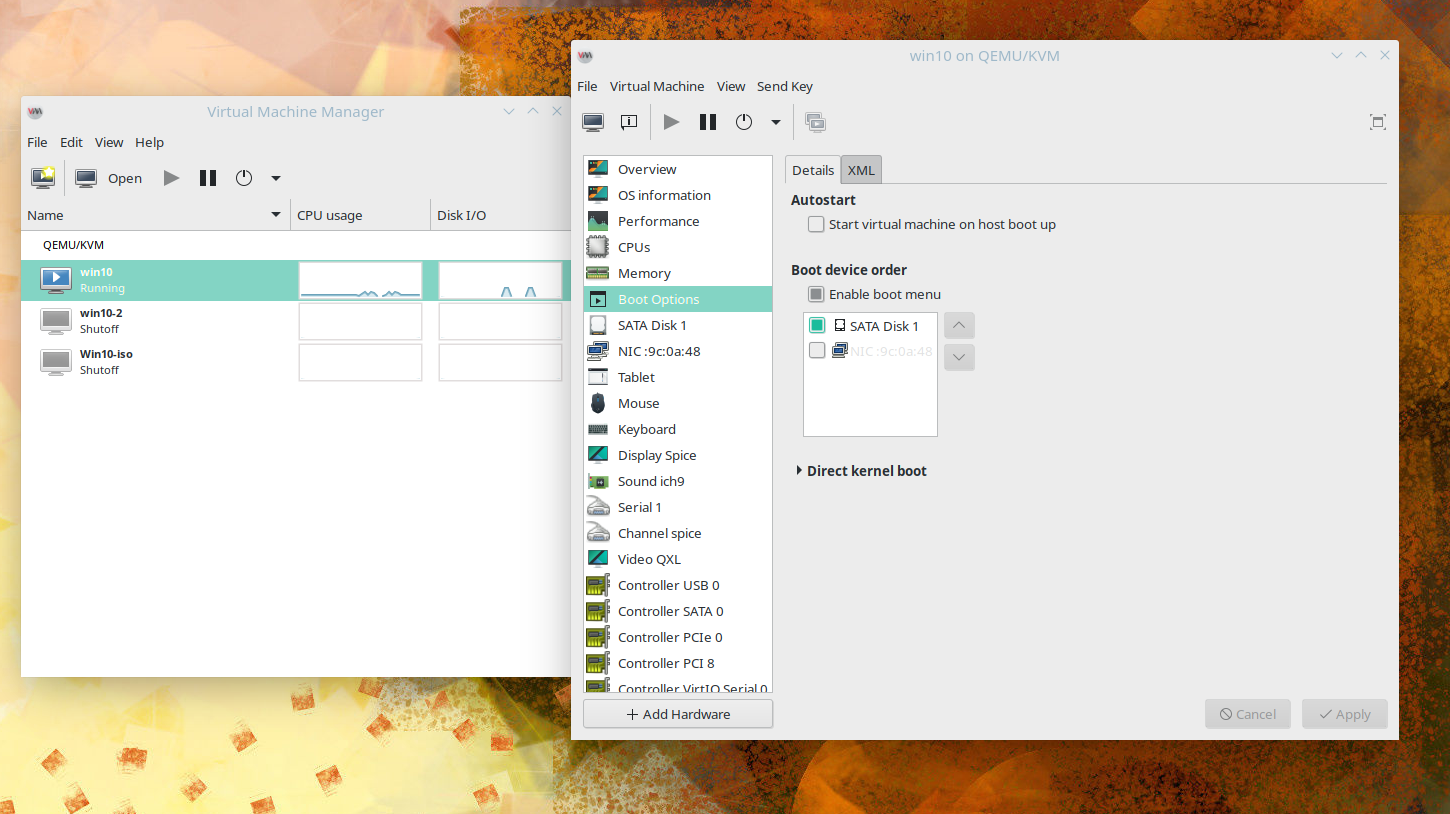Select Memory in the hardware list

click(x=678, y=273)
